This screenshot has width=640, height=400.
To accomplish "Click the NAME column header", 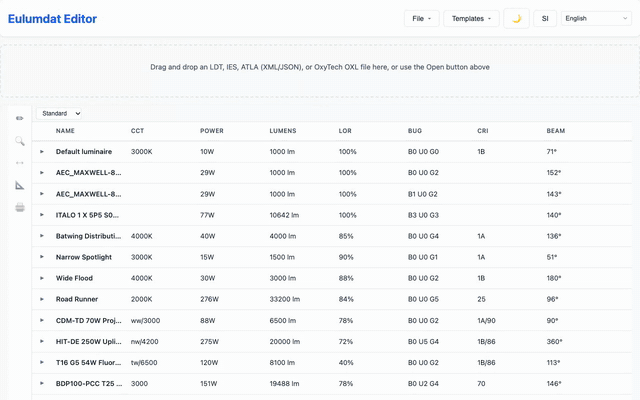I will click(x=65, y=131).
